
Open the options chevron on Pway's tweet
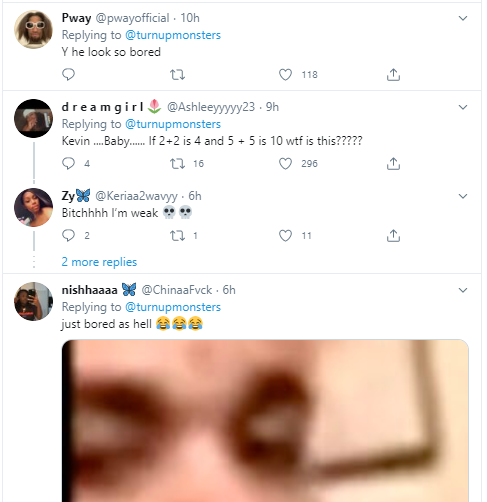point(463,18)
